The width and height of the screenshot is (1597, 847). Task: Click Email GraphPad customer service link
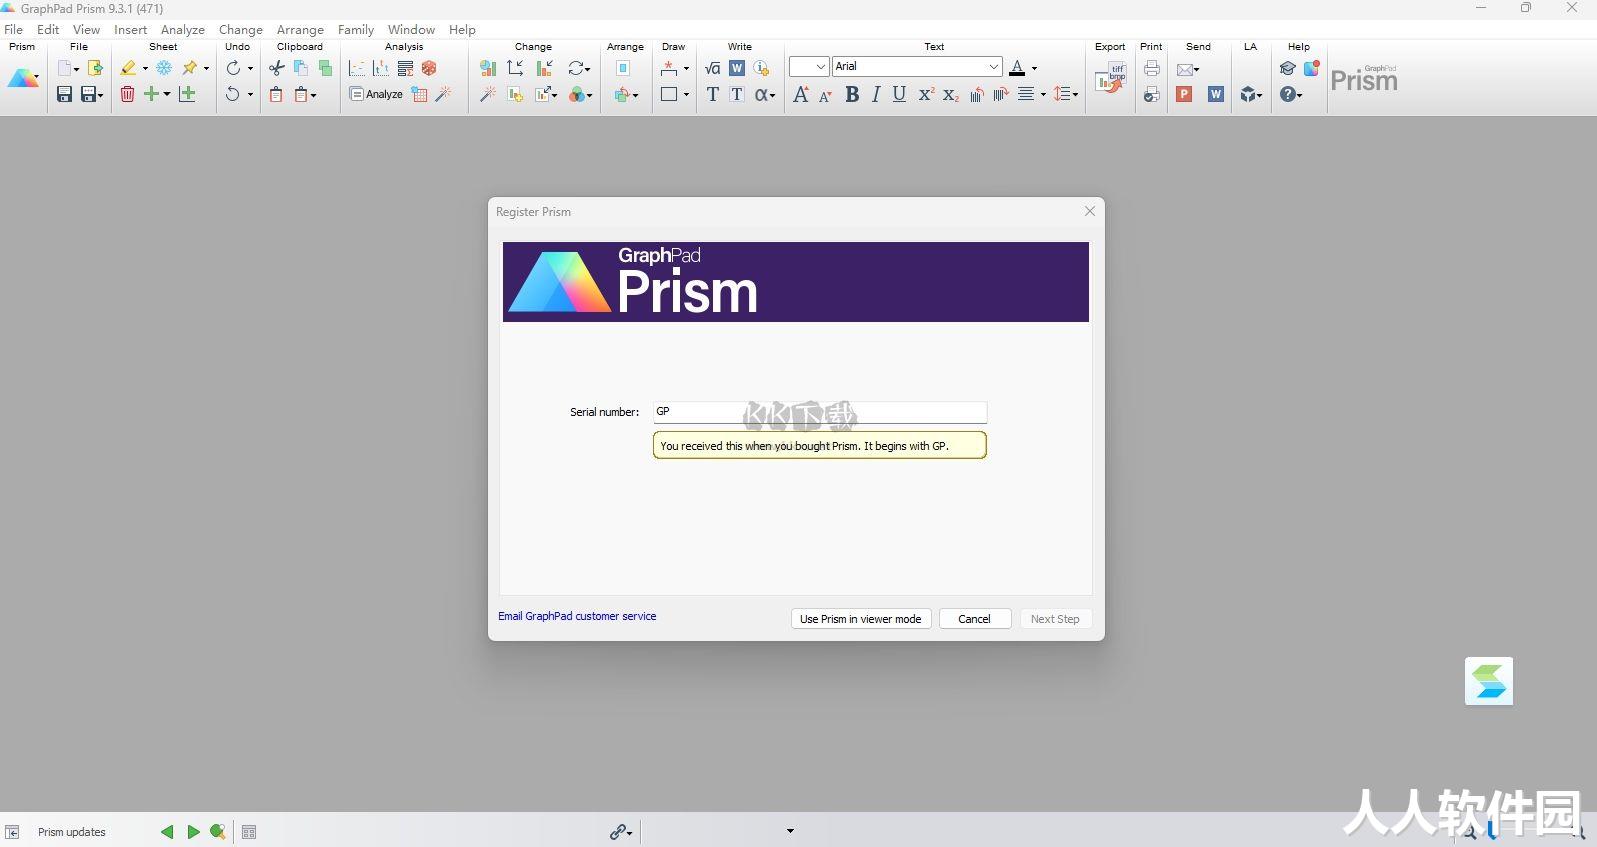click(x=577, y=616)
